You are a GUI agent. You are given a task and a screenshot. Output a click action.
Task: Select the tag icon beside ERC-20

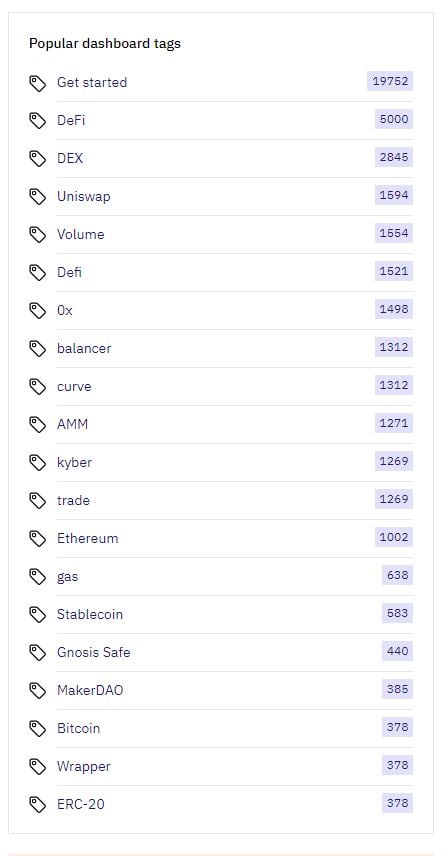37,805
